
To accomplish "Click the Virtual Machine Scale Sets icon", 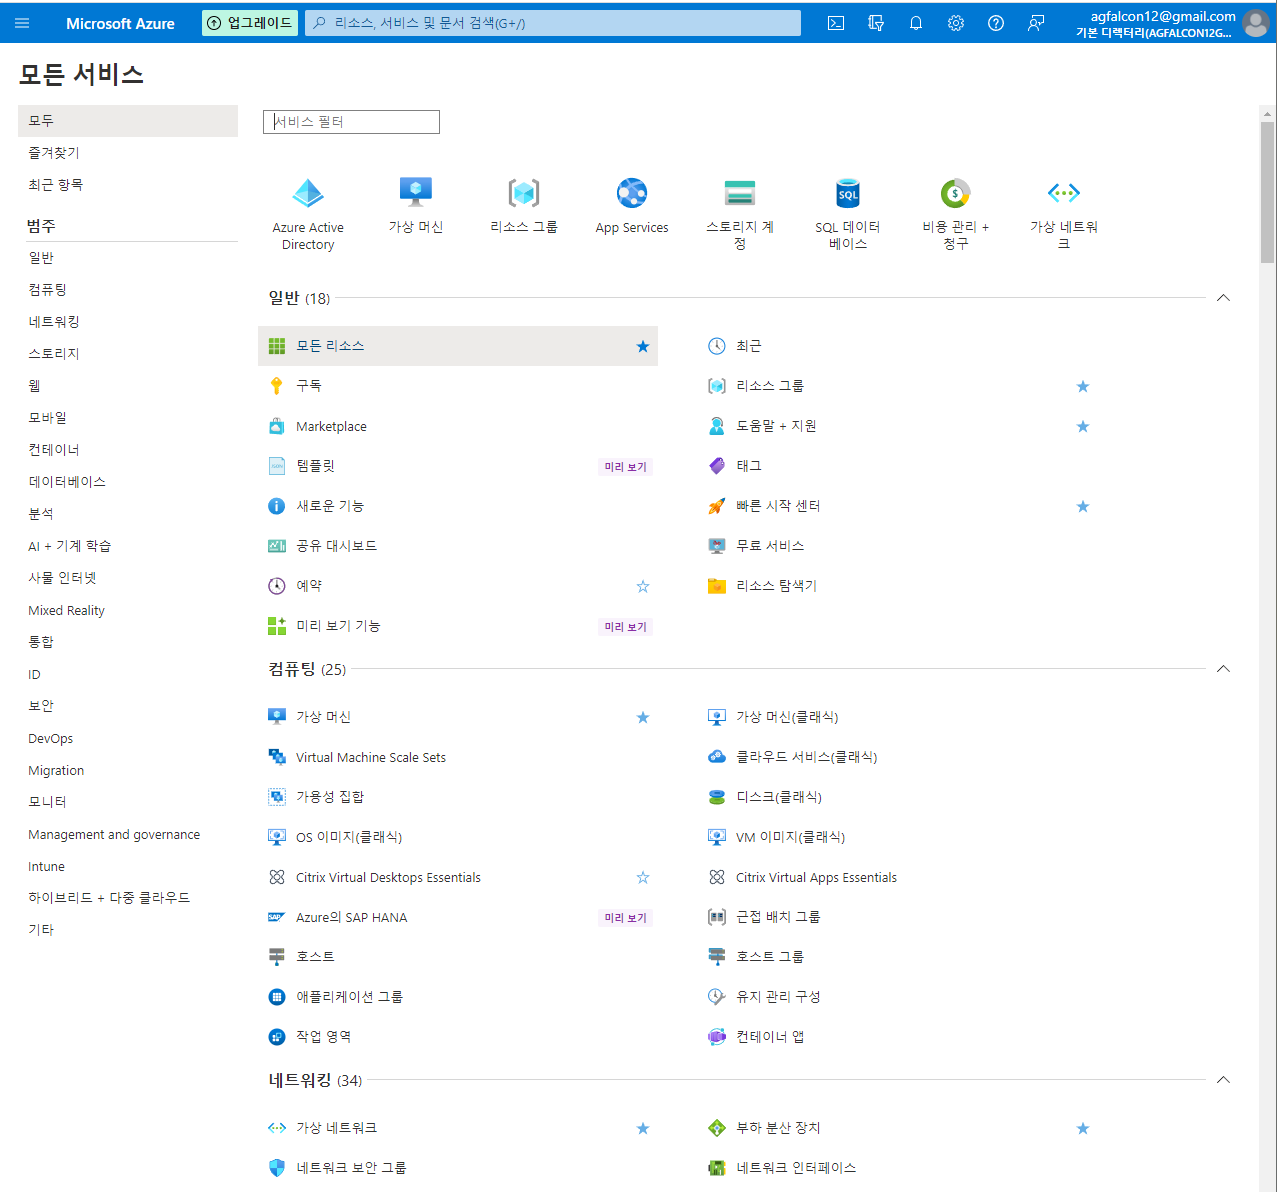I will [x=277, y=757].
